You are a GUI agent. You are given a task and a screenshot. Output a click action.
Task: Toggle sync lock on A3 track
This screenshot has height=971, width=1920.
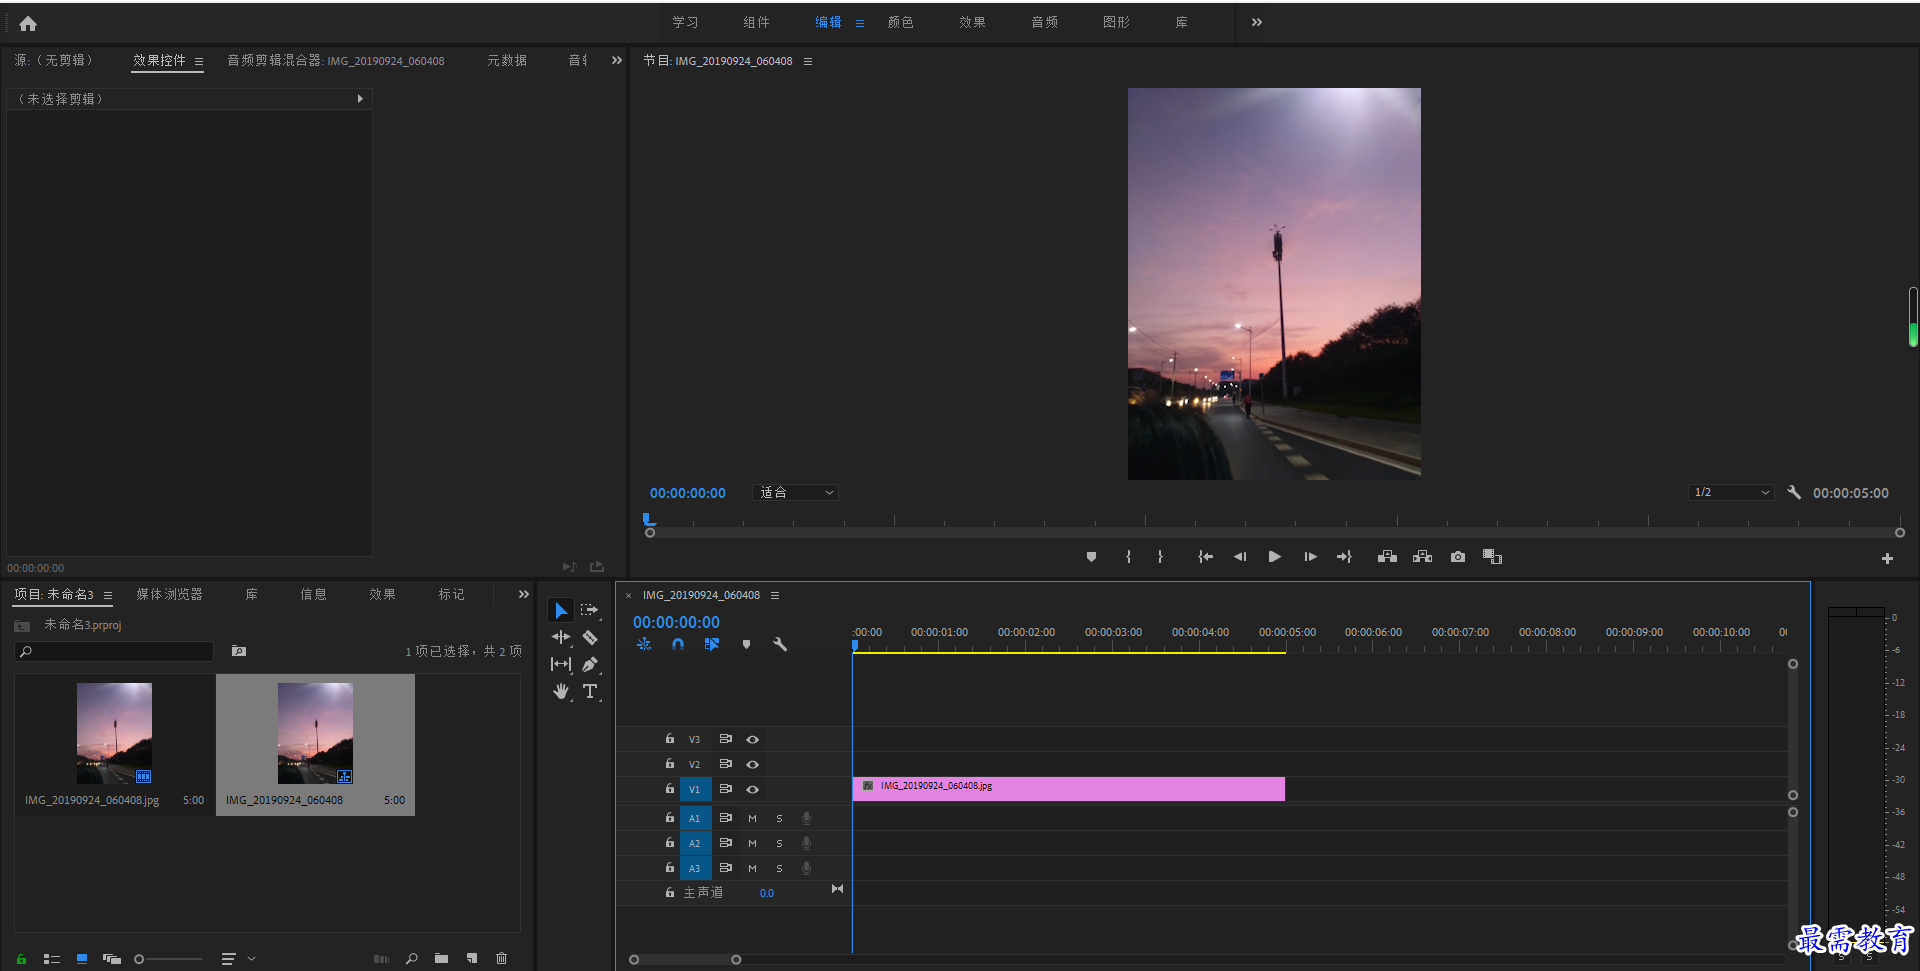[x=726, y=868]
